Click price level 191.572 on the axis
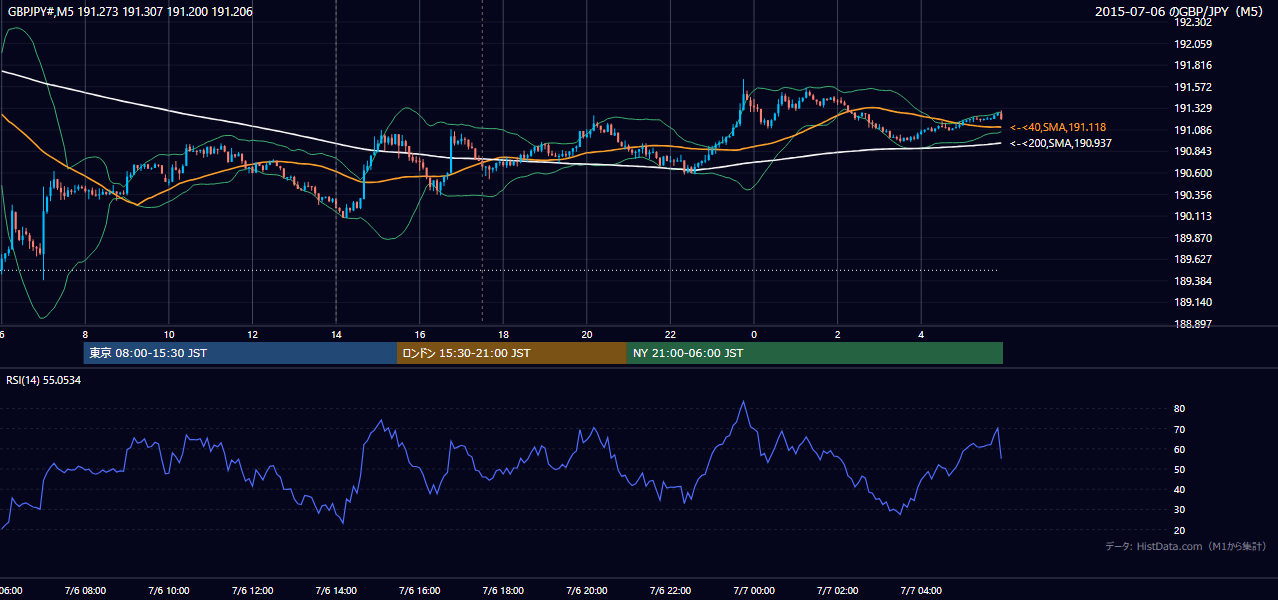Viewport: 1278px width, 600px height. click(1193, 87)
